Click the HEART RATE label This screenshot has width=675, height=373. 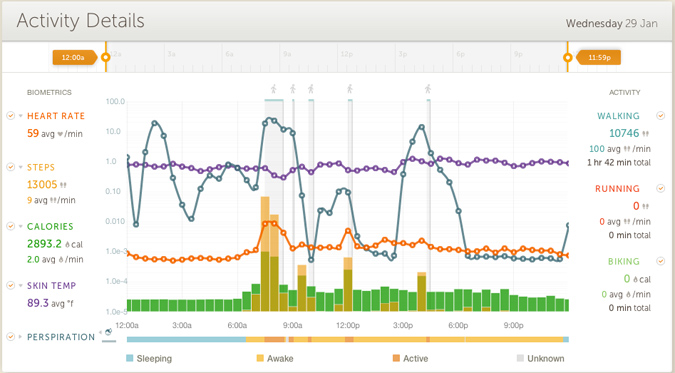[x=56, y=116]
